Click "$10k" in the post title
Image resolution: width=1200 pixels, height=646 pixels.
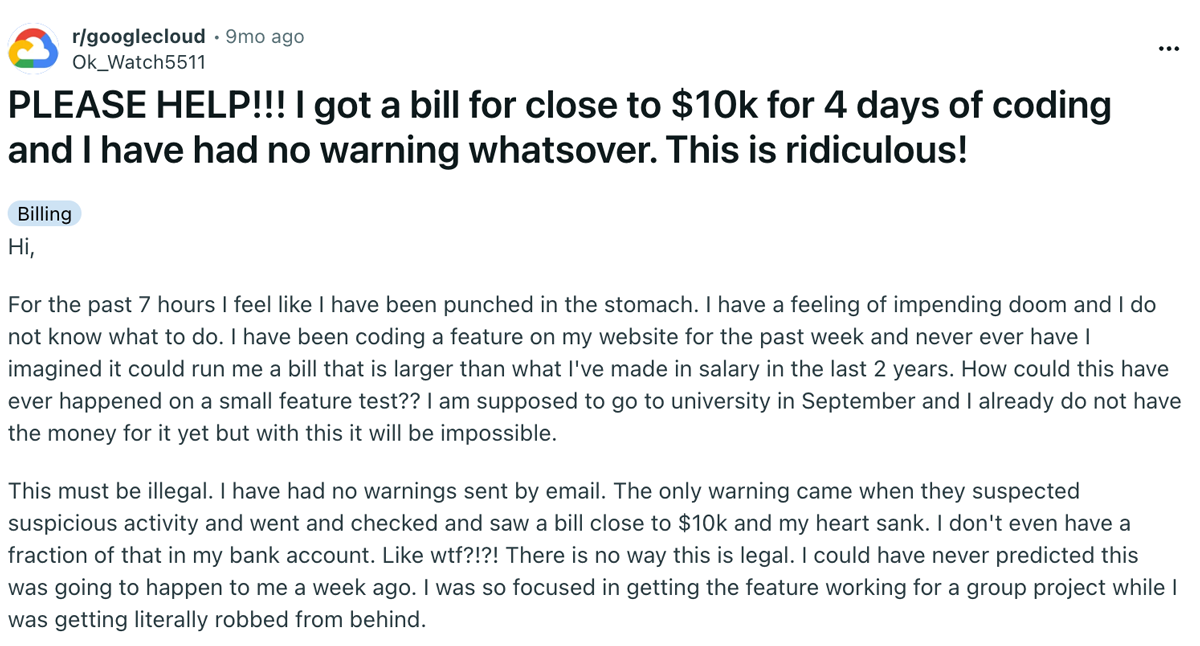click(648, 105)
